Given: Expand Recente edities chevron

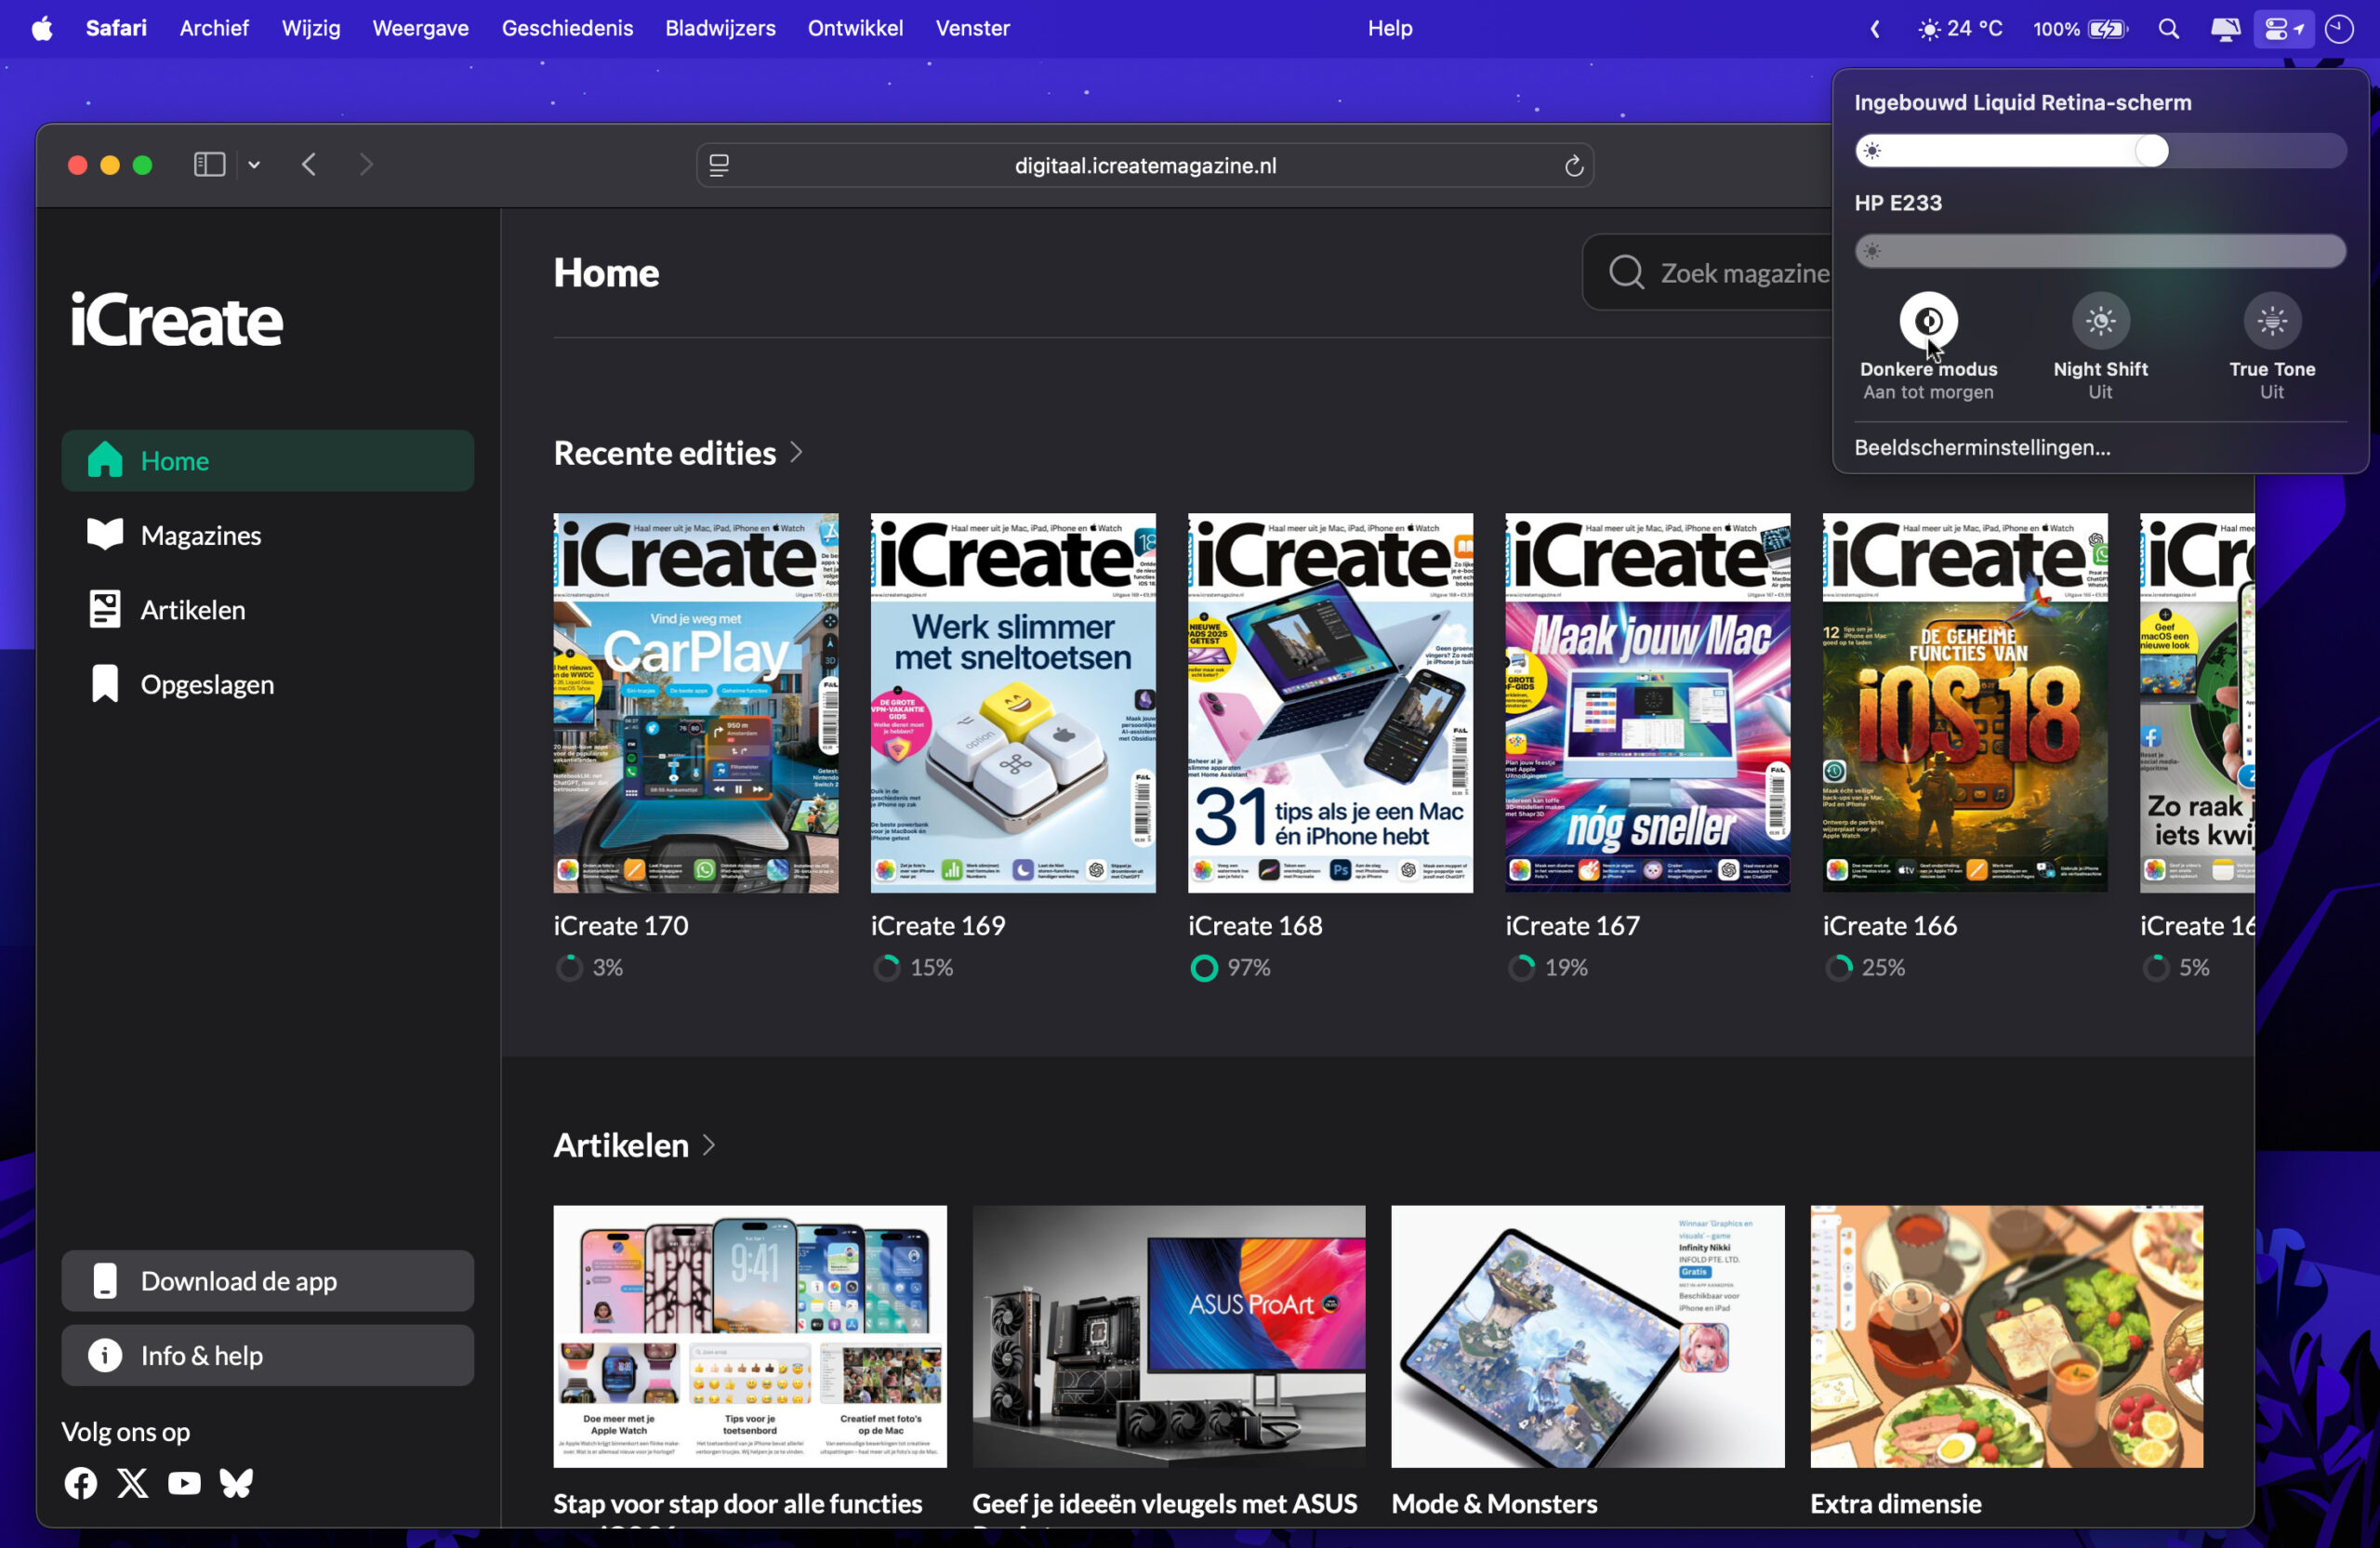Looking at the screenshot, I should click(796, 452).
